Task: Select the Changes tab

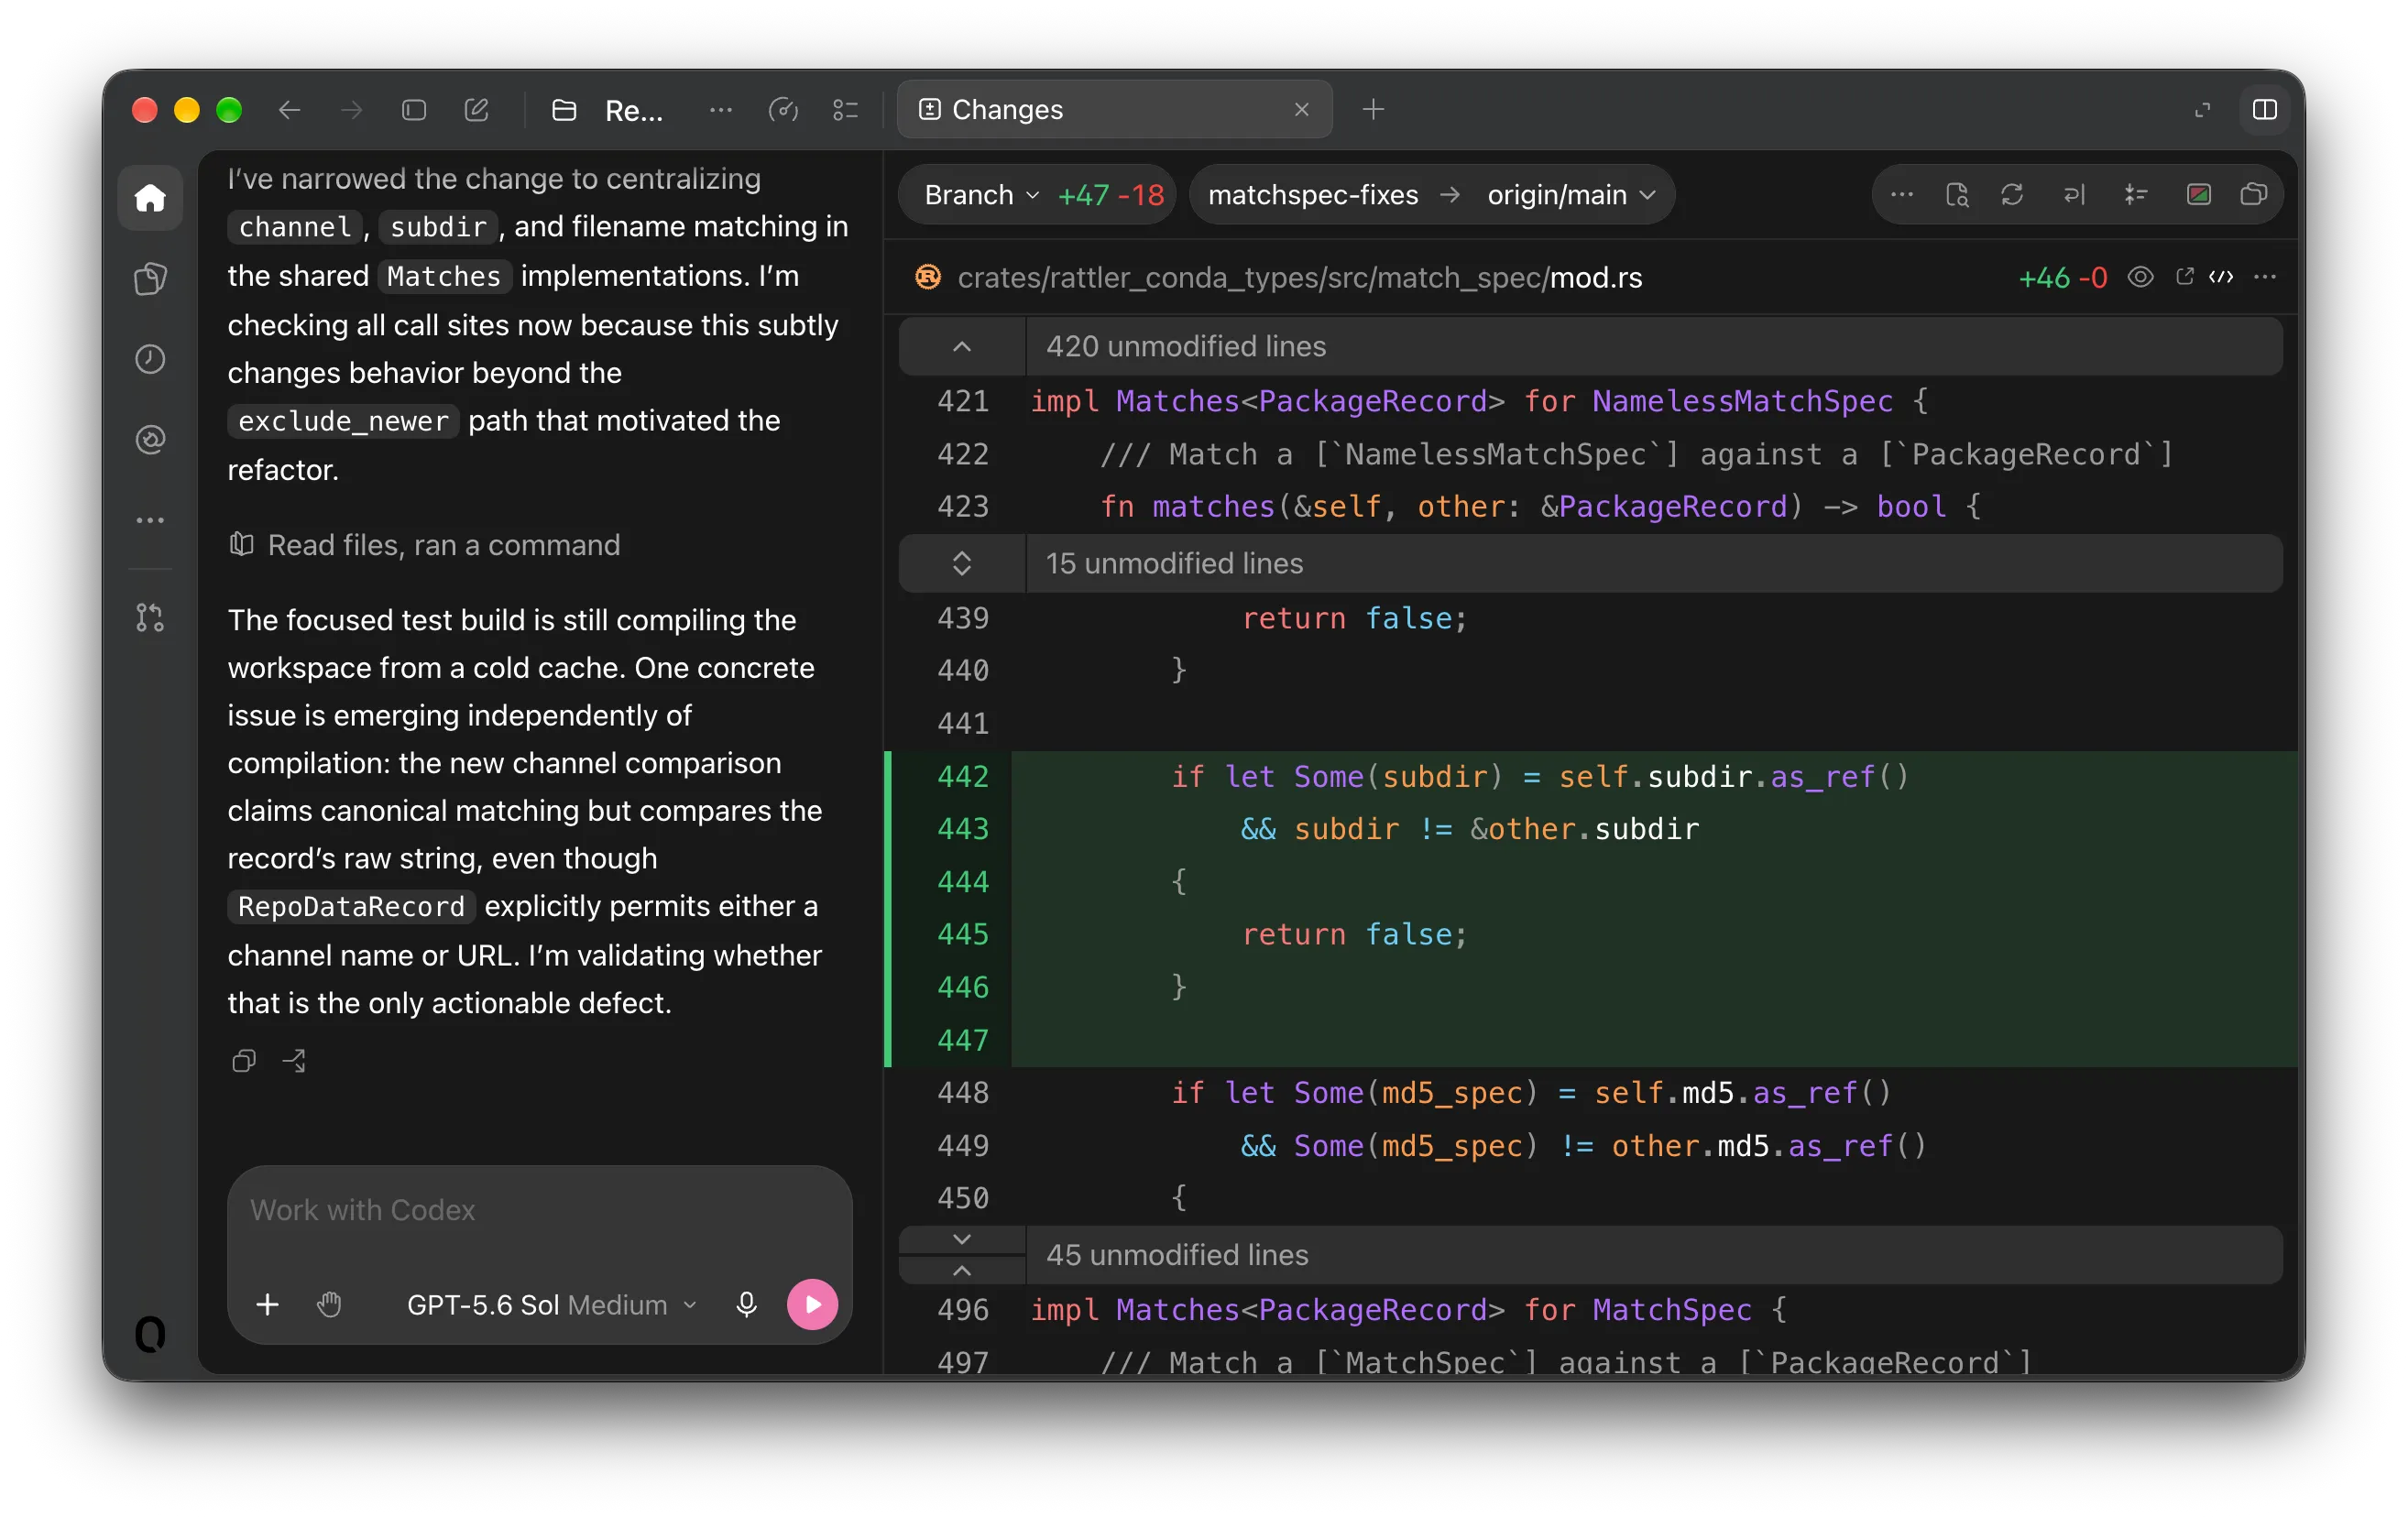Action: coord(1114,109)
